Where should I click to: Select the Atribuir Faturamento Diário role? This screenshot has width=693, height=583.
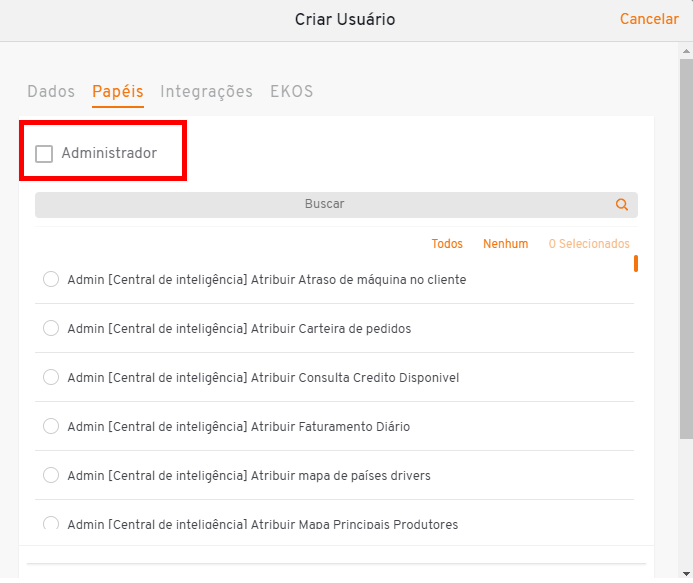coord(51,427)
